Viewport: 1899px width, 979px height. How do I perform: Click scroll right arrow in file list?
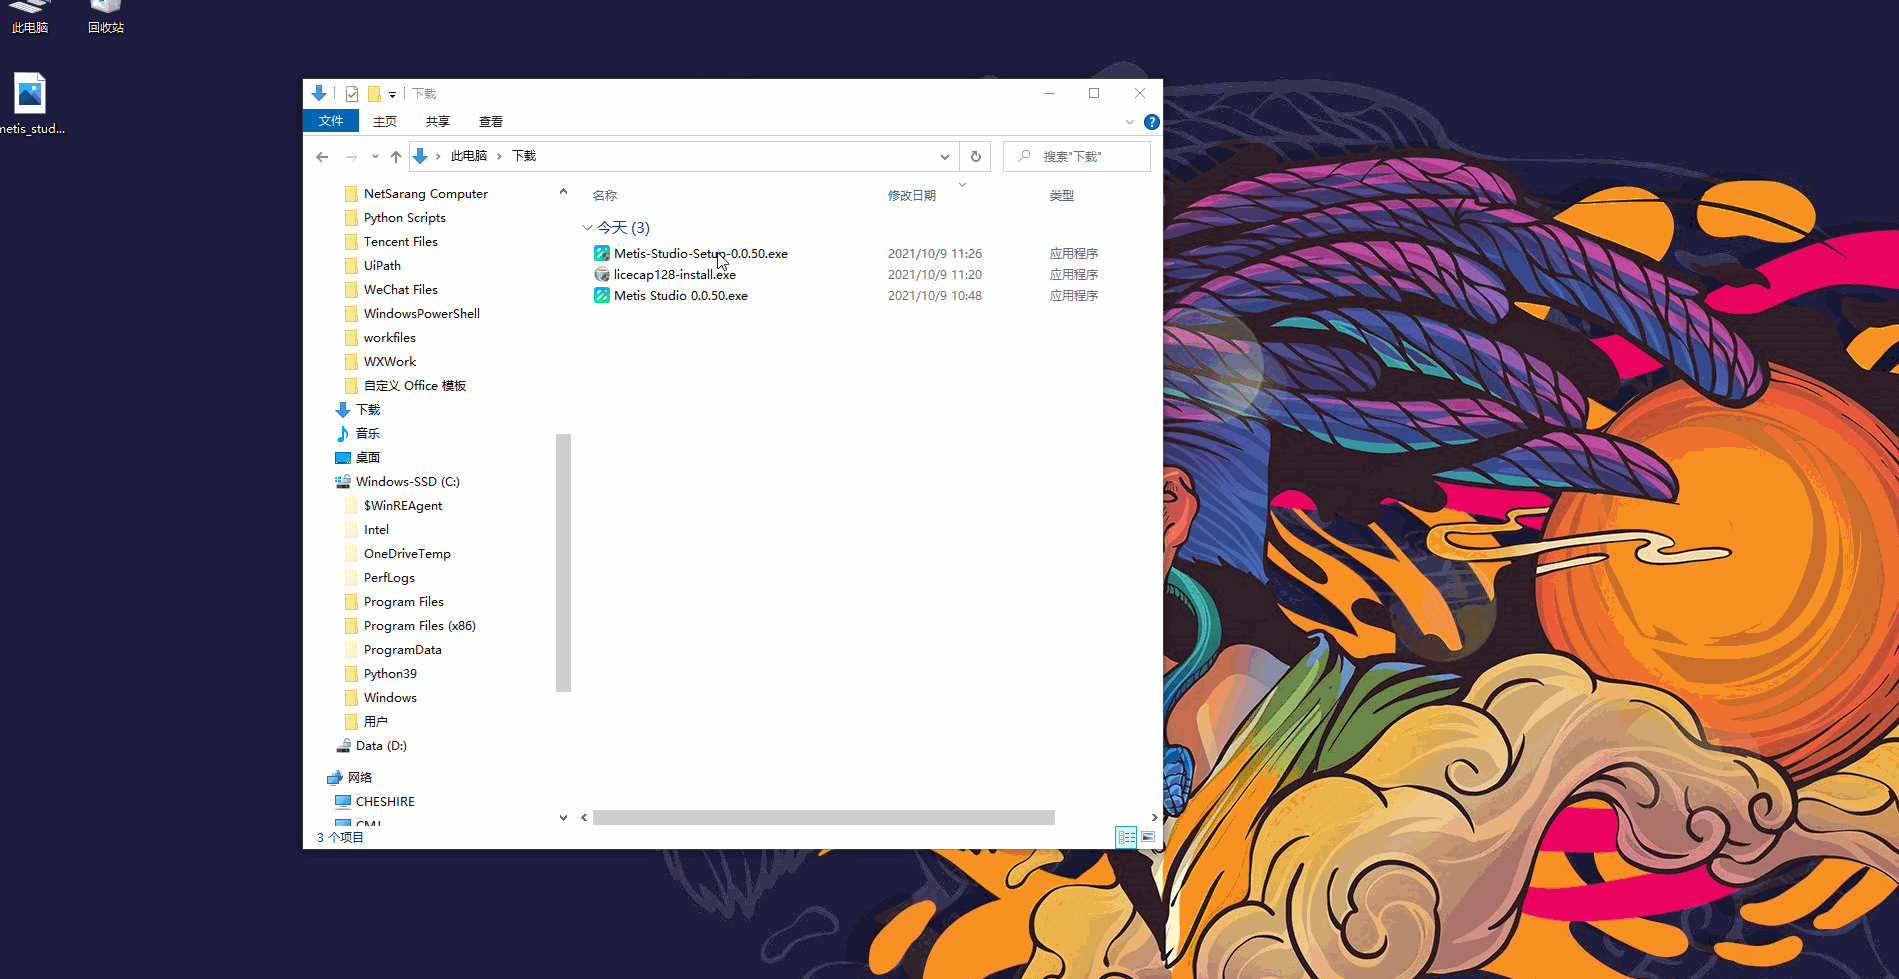[1154, 818]
